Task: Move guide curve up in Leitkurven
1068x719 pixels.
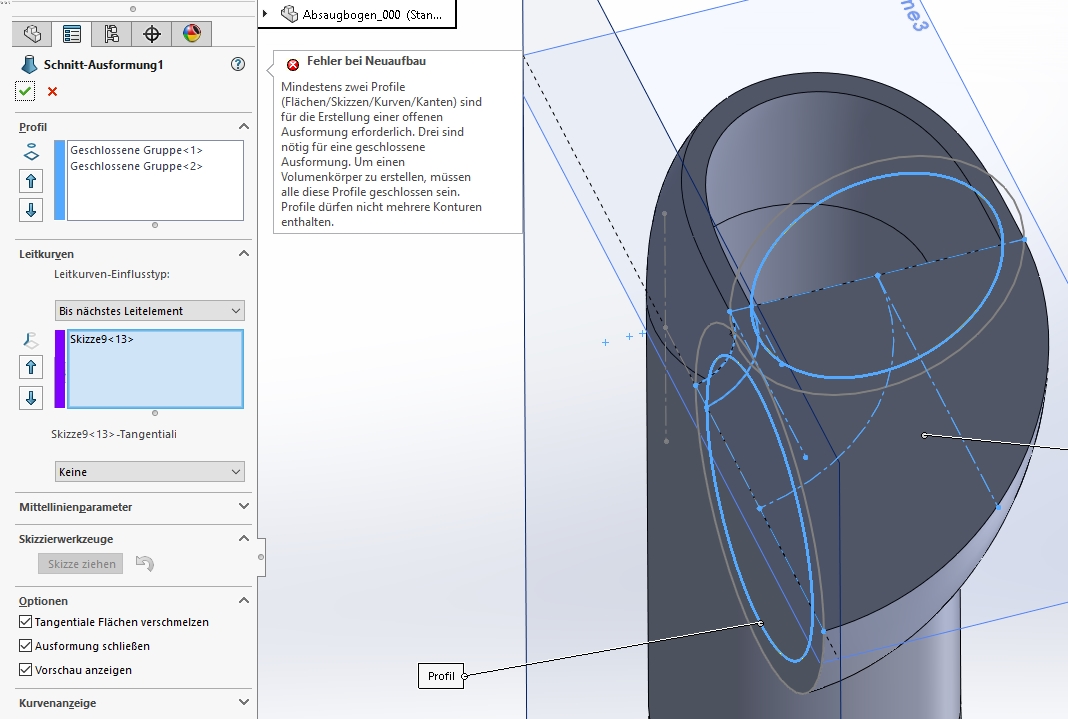Action: click(31, 367)
